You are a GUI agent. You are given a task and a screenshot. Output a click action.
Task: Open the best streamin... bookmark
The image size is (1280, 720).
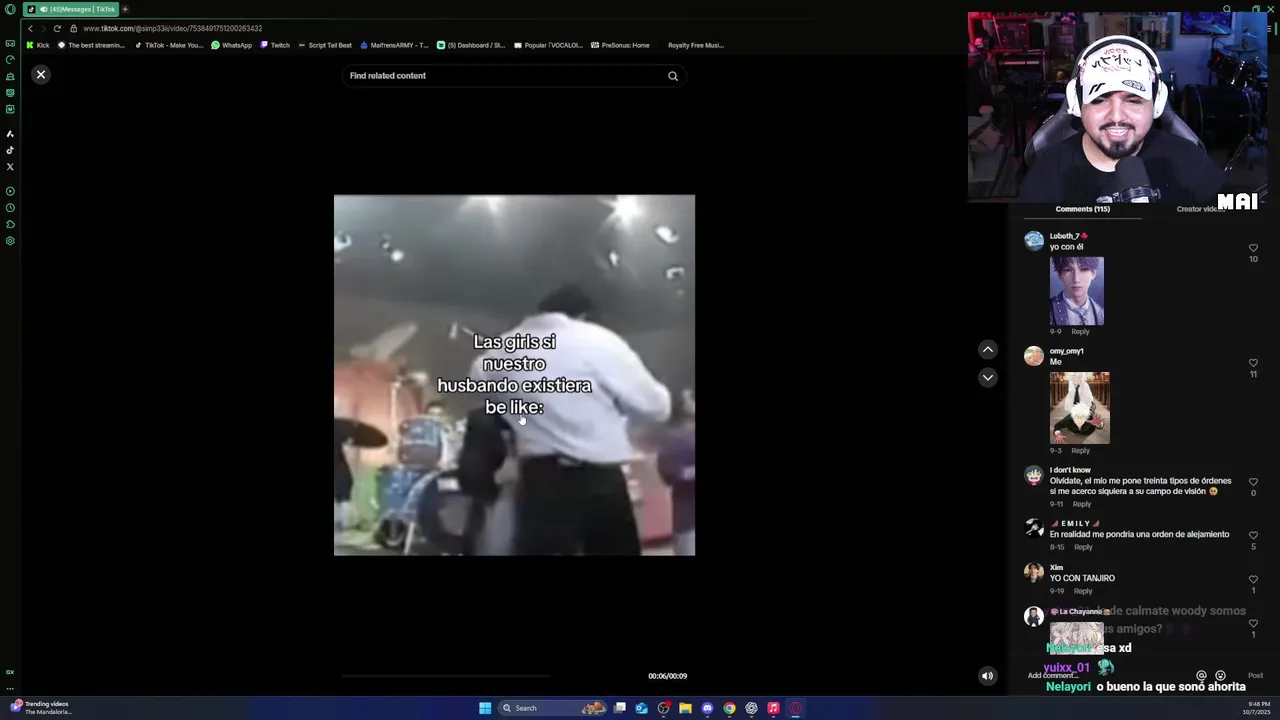92,45
